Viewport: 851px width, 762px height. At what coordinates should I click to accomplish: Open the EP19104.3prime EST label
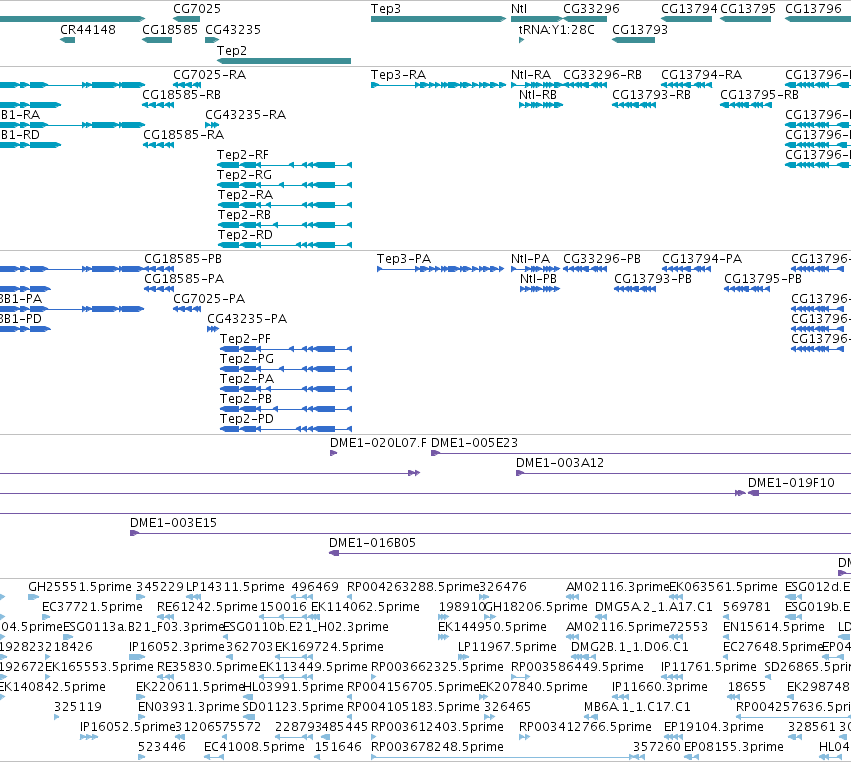point(714,726)
